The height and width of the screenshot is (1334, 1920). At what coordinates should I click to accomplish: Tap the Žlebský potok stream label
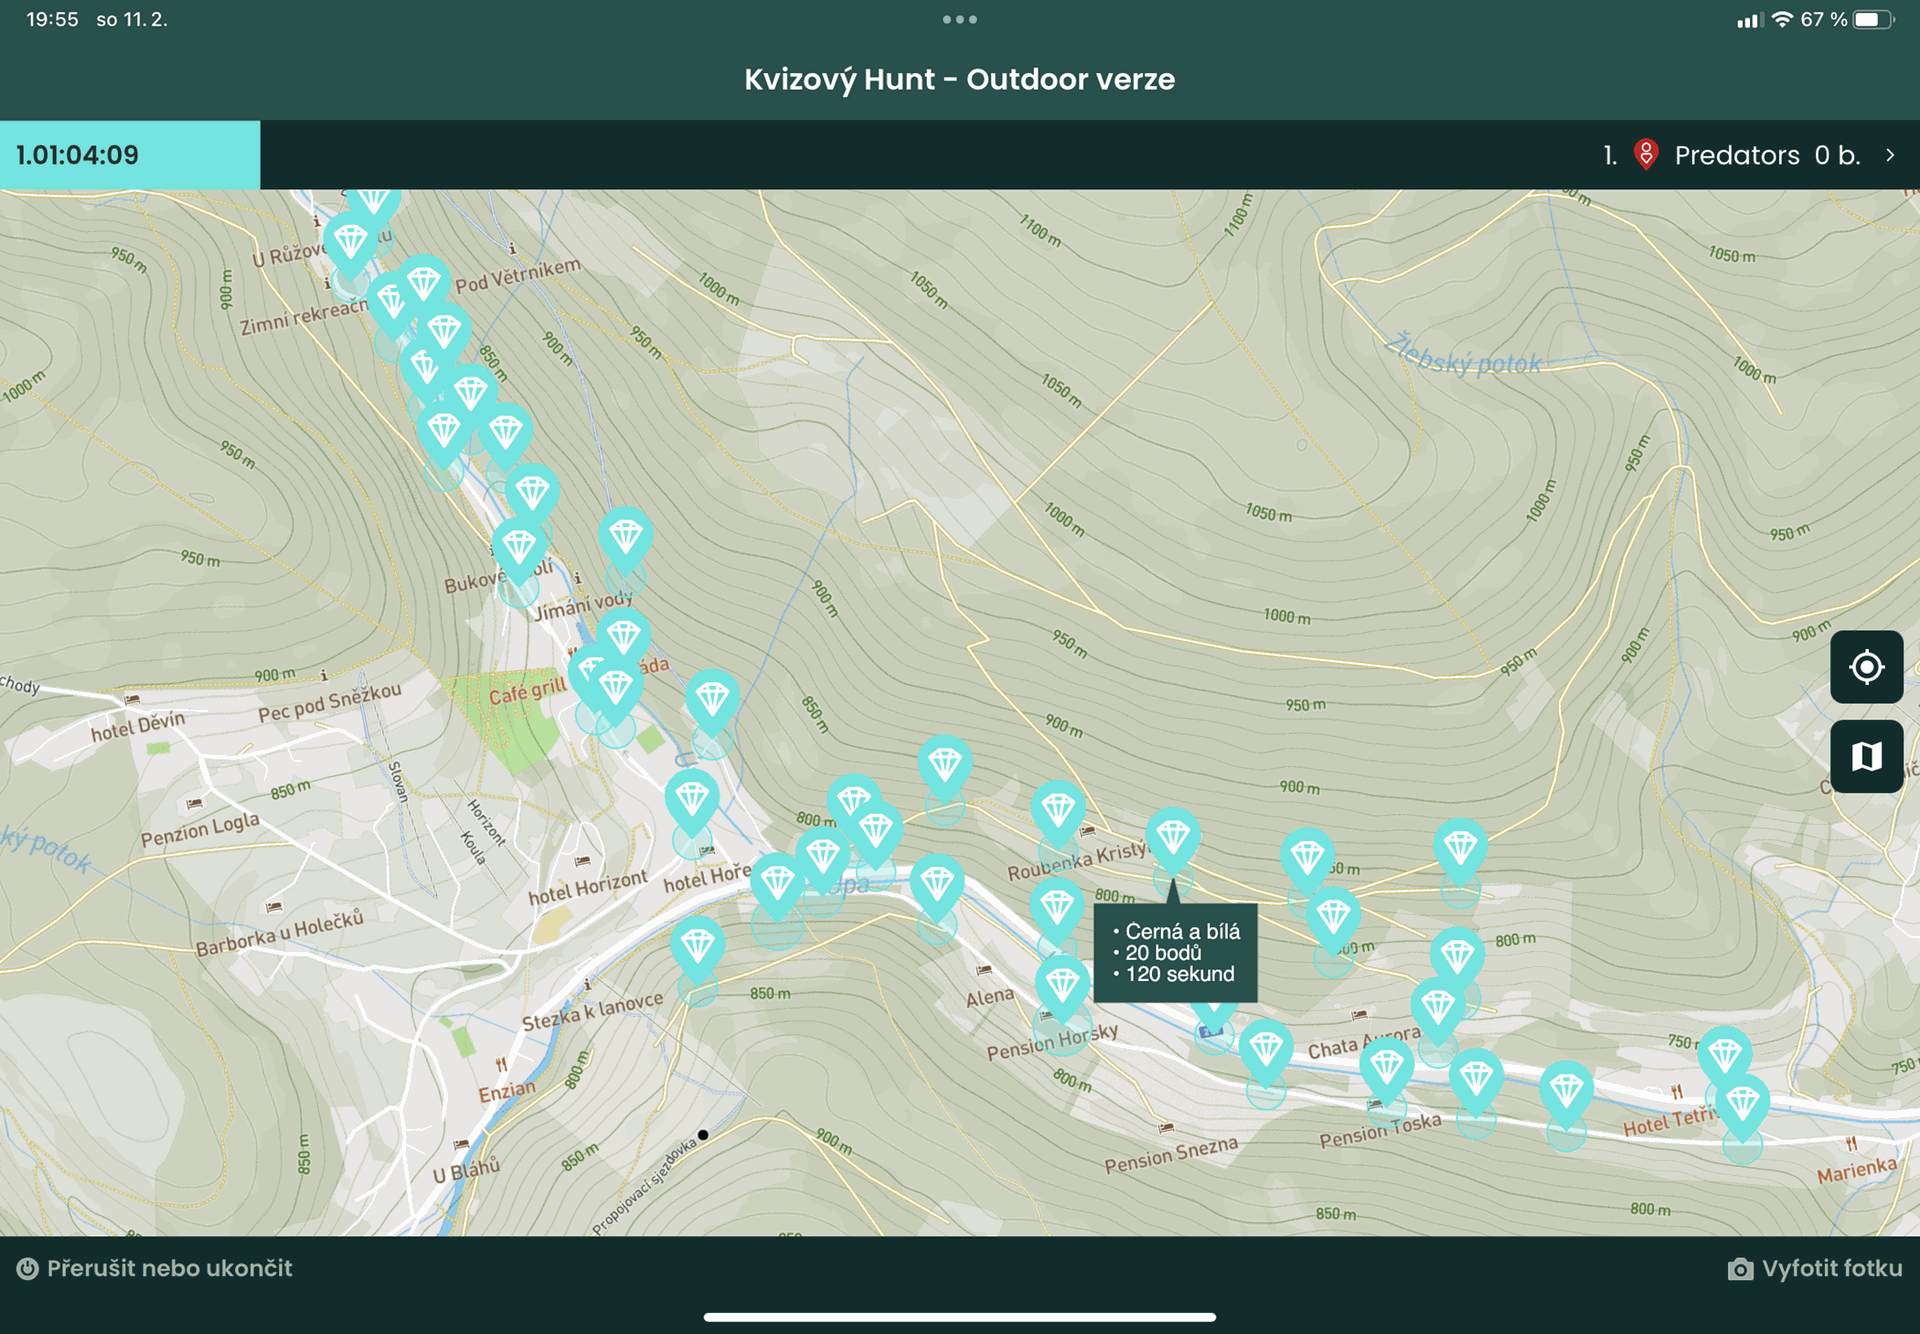click(1463, 355)
